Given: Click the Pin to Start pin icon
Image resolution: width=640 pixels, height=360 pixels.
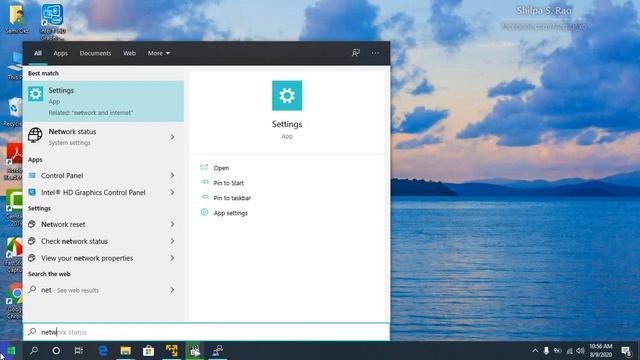Looking at the screenshot, I should click(x=204, y=182).
